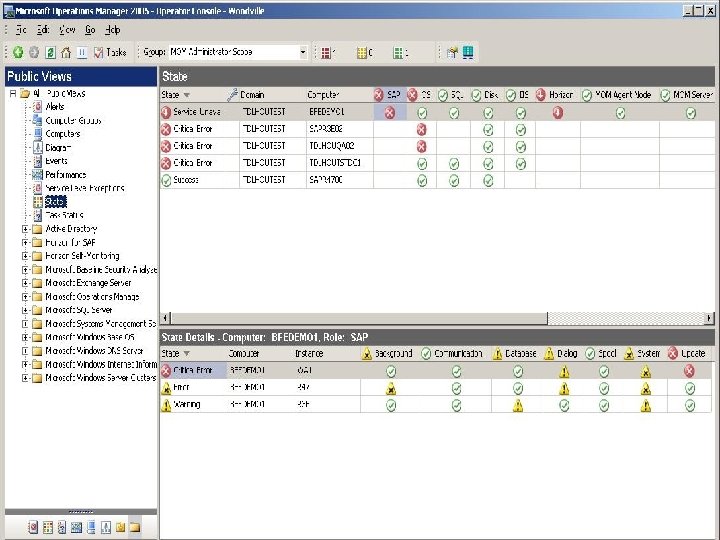Open the File menu
This screenshot has height=540, width=720.
[21, 30]
